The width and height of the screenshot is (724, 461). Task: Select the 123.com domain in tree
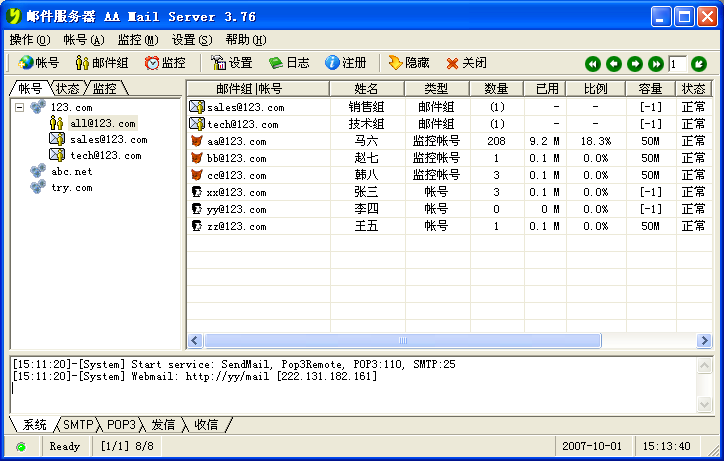click(x=72, y=108)
